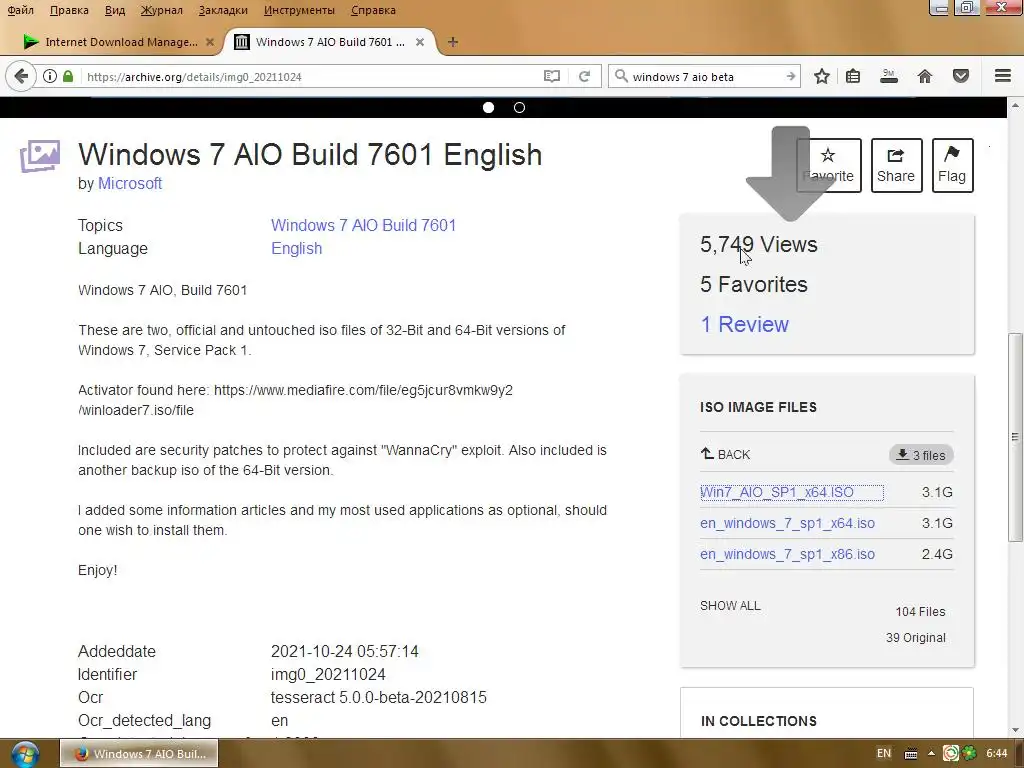The width and height of the screenshot is (1024, 768).
Task: Click the English language link
Action: tap(296, 249)
